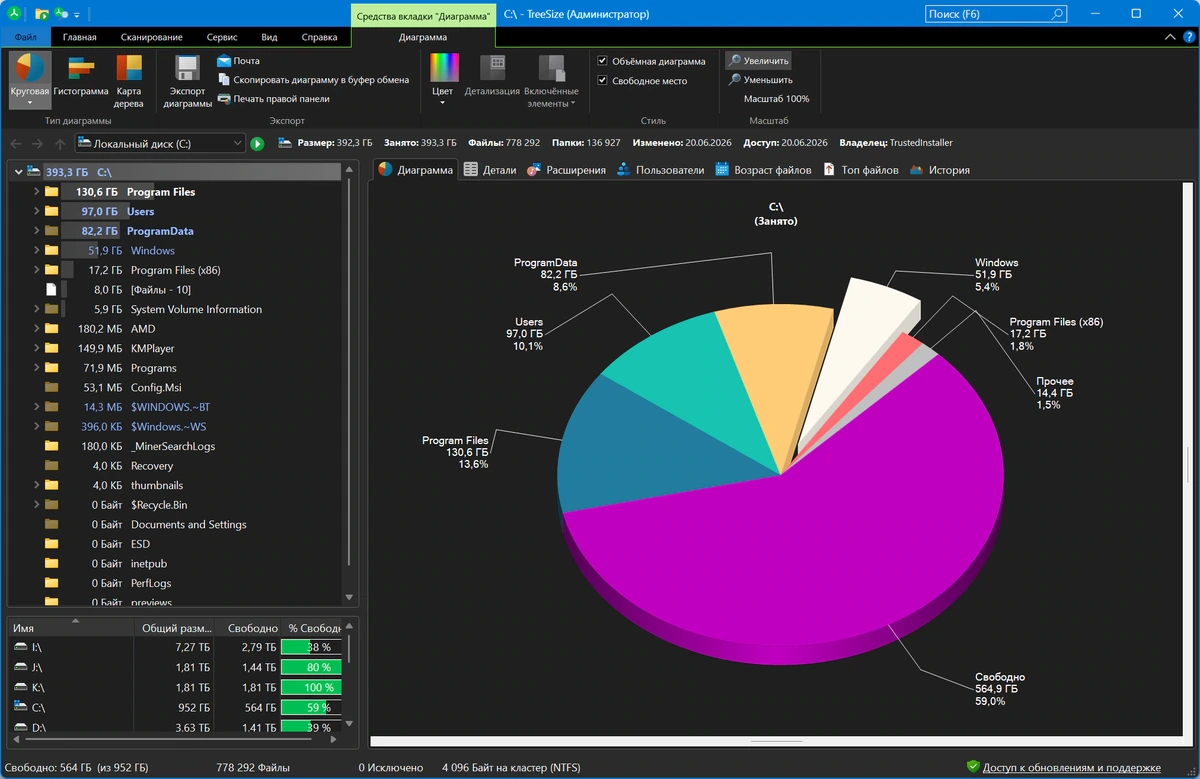Zoom in with Увеличить
Image resolution: width=1200 pixels, height=779 pixels.
[758, 61]
